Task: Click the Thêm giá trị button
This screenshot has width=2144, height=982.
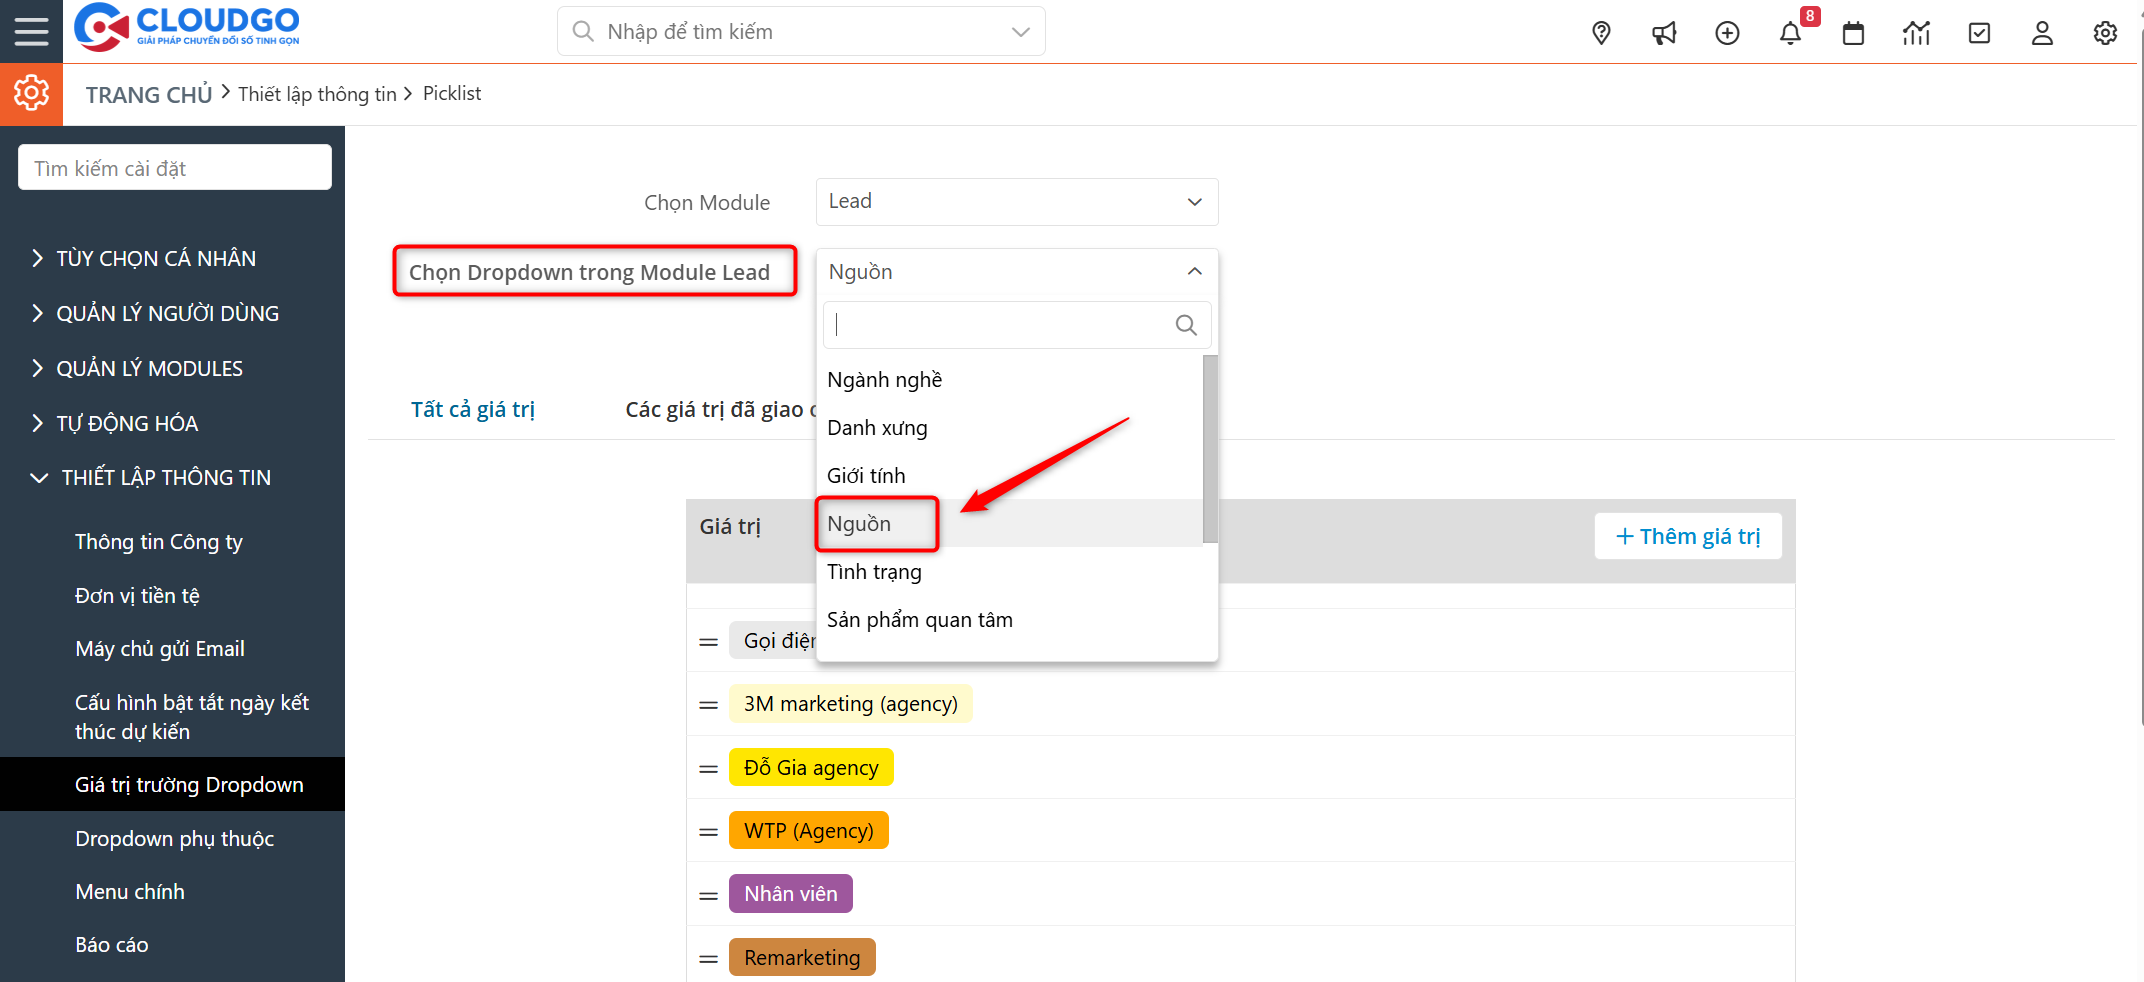Action: point(1688,537)
